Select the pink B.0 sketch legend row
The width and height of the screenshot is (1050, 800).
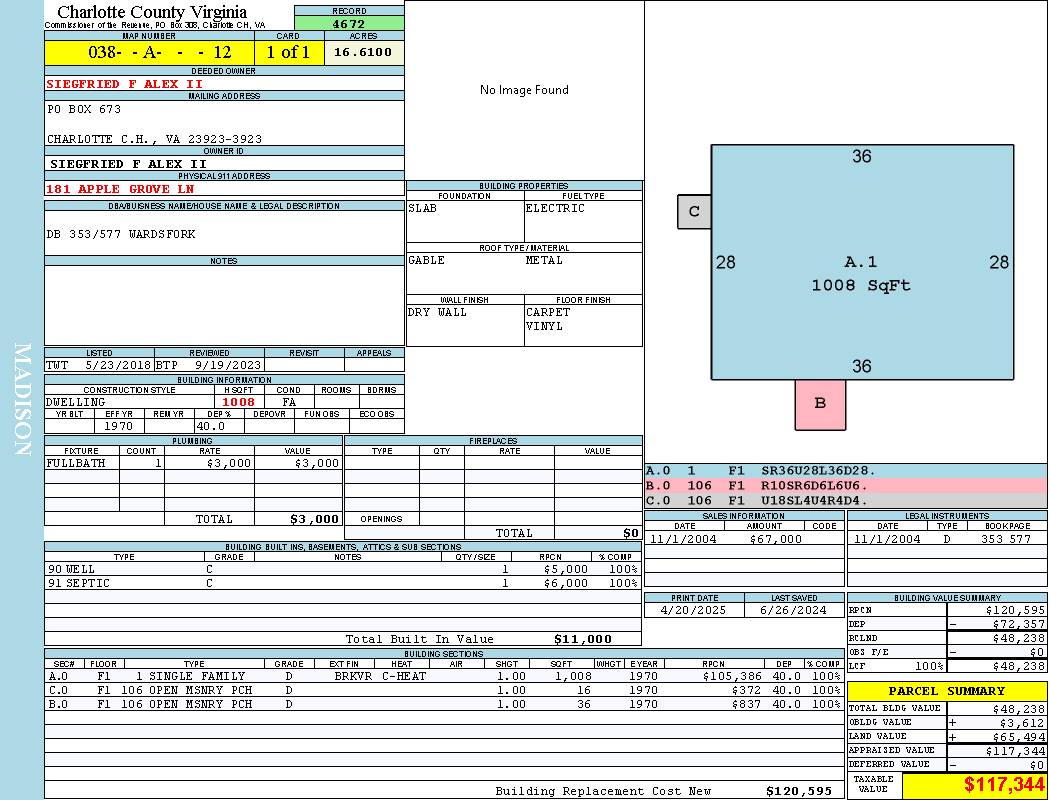(x=845, y=485)
